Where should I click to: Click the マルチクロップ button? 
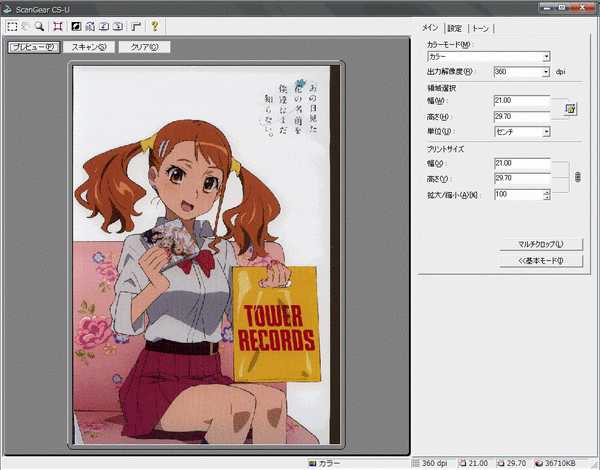[541, 244]
